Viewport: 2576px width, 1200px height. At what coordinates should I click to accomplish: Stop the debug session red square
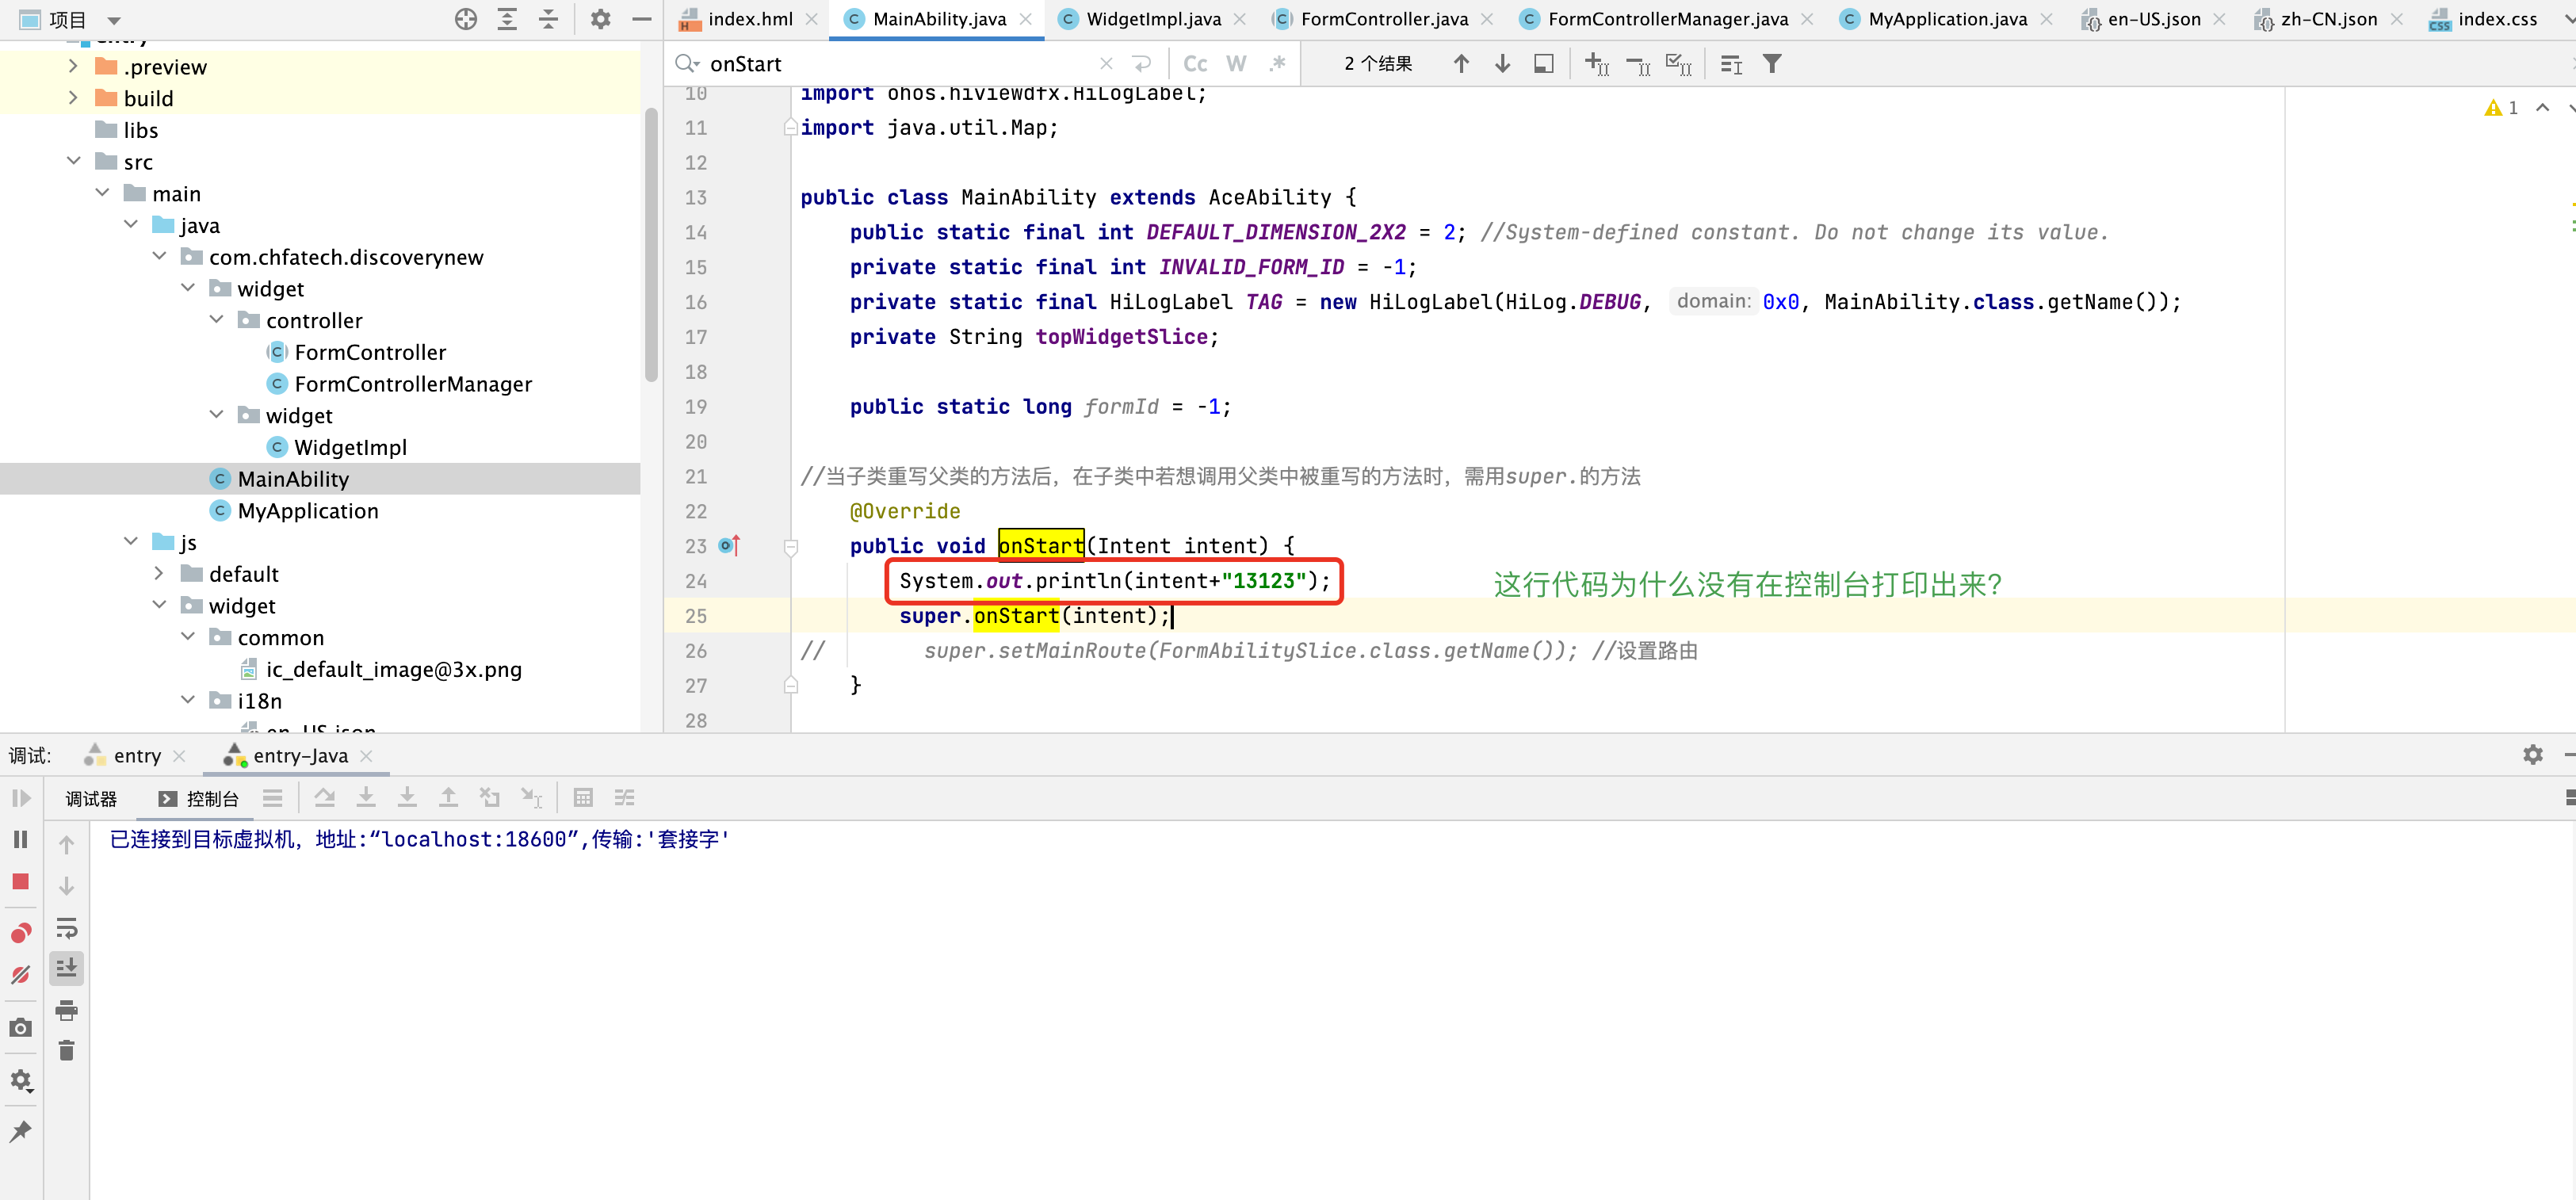tap(21, 881)
